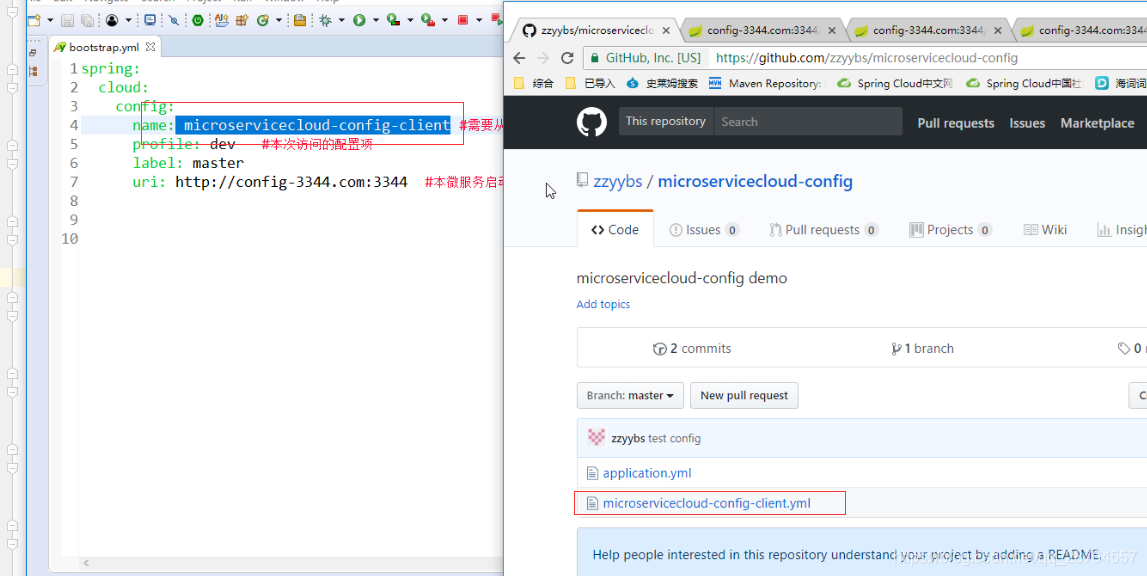Open Pull requests in GitHub header
This screenshot has height=576, width=1147.
click(955, 123)
